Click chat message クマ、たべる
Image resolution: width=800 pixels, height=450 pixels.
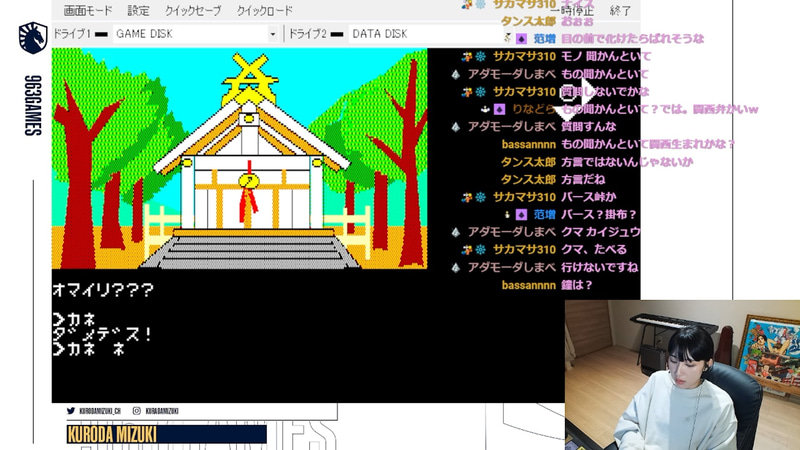(594, 250)
